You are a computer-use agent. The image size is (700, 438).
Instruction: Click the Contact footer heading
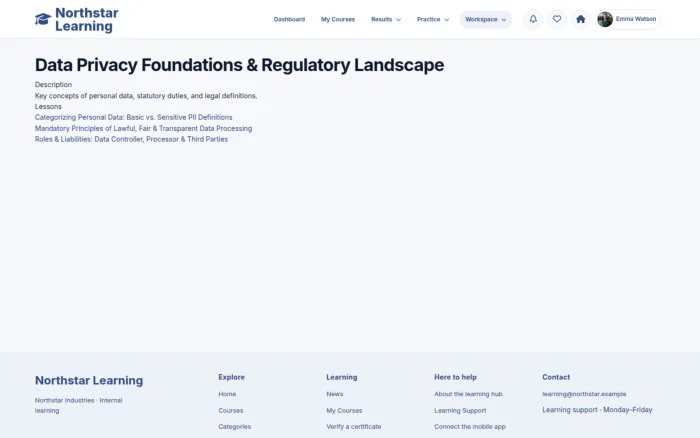[556, 377]
